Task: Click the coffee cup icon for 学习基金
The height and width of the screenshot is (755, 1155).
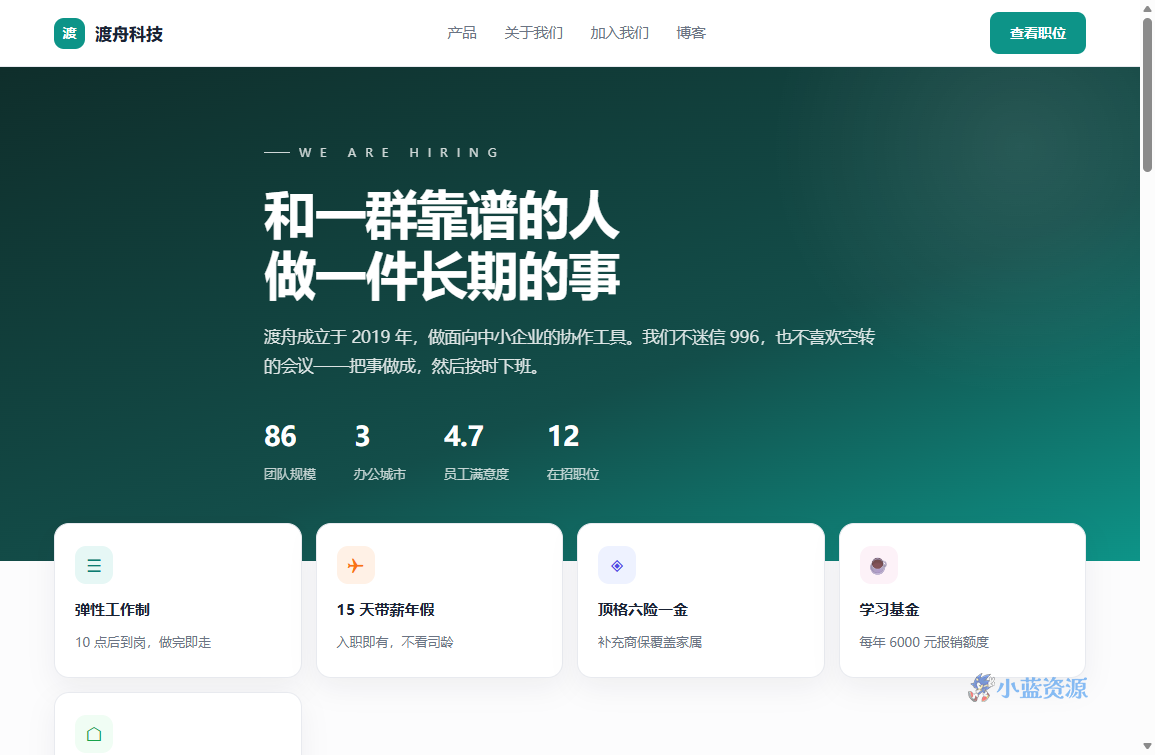Action: pos(878,565)
